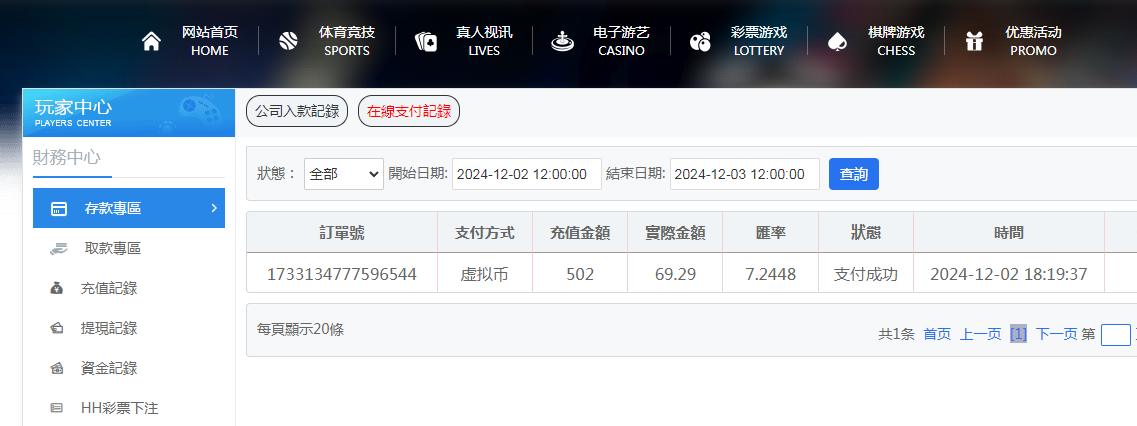Screen dimensions: 1137x426
Task: Select the 在線支付記錄 tab
Action: point(408,112)
